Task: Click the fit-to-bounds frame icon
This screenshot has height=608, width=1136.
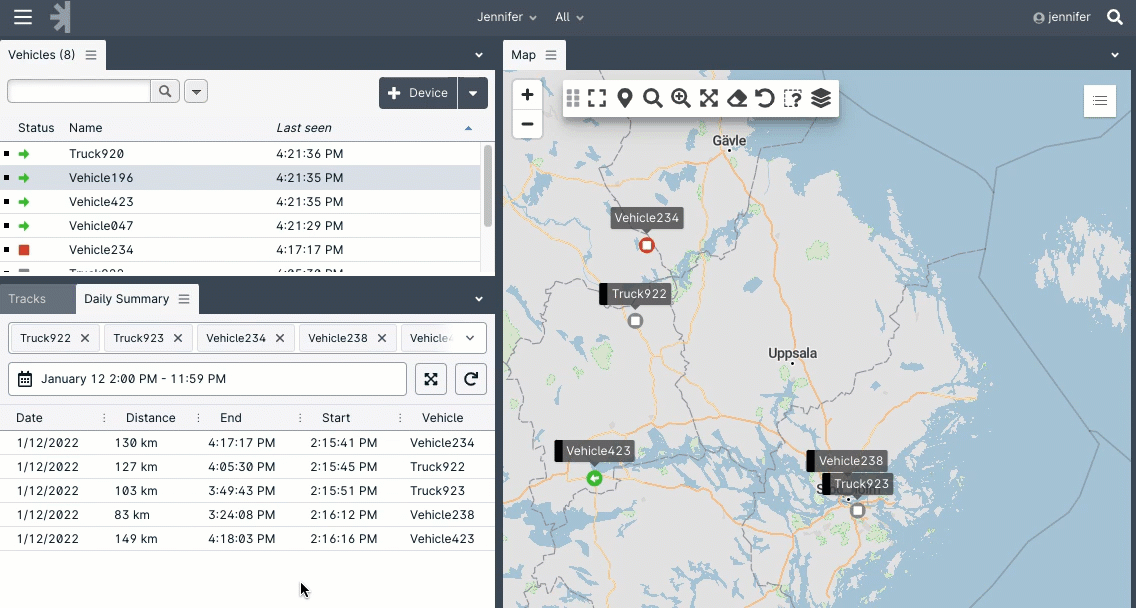Action: pos(597,98)
